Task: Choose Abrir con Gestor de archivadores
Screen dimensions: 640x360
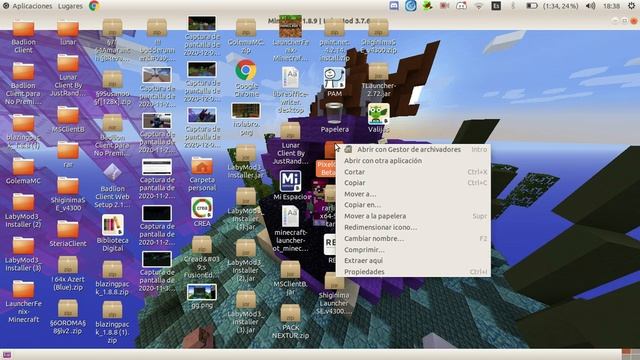Action: [x=413, y=149]
